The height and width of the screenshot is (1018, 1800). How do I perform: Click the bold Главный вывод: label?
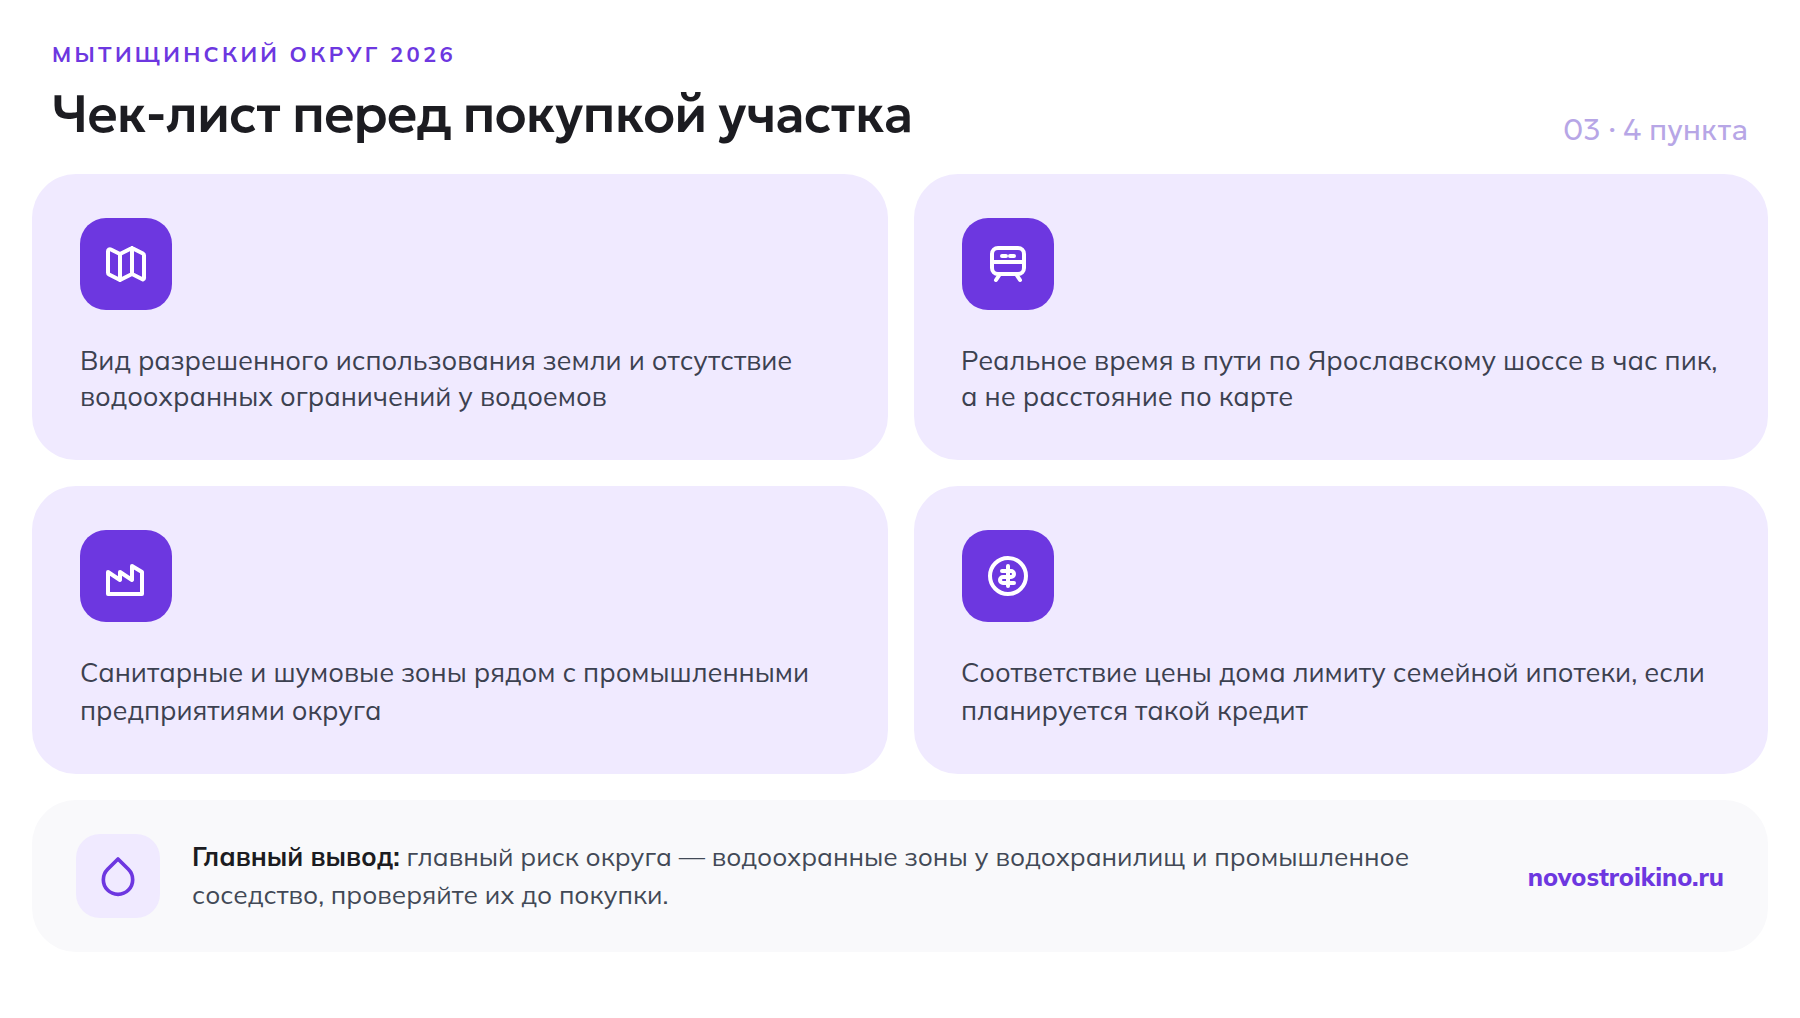pyautogui.click(x=296, y=857)
